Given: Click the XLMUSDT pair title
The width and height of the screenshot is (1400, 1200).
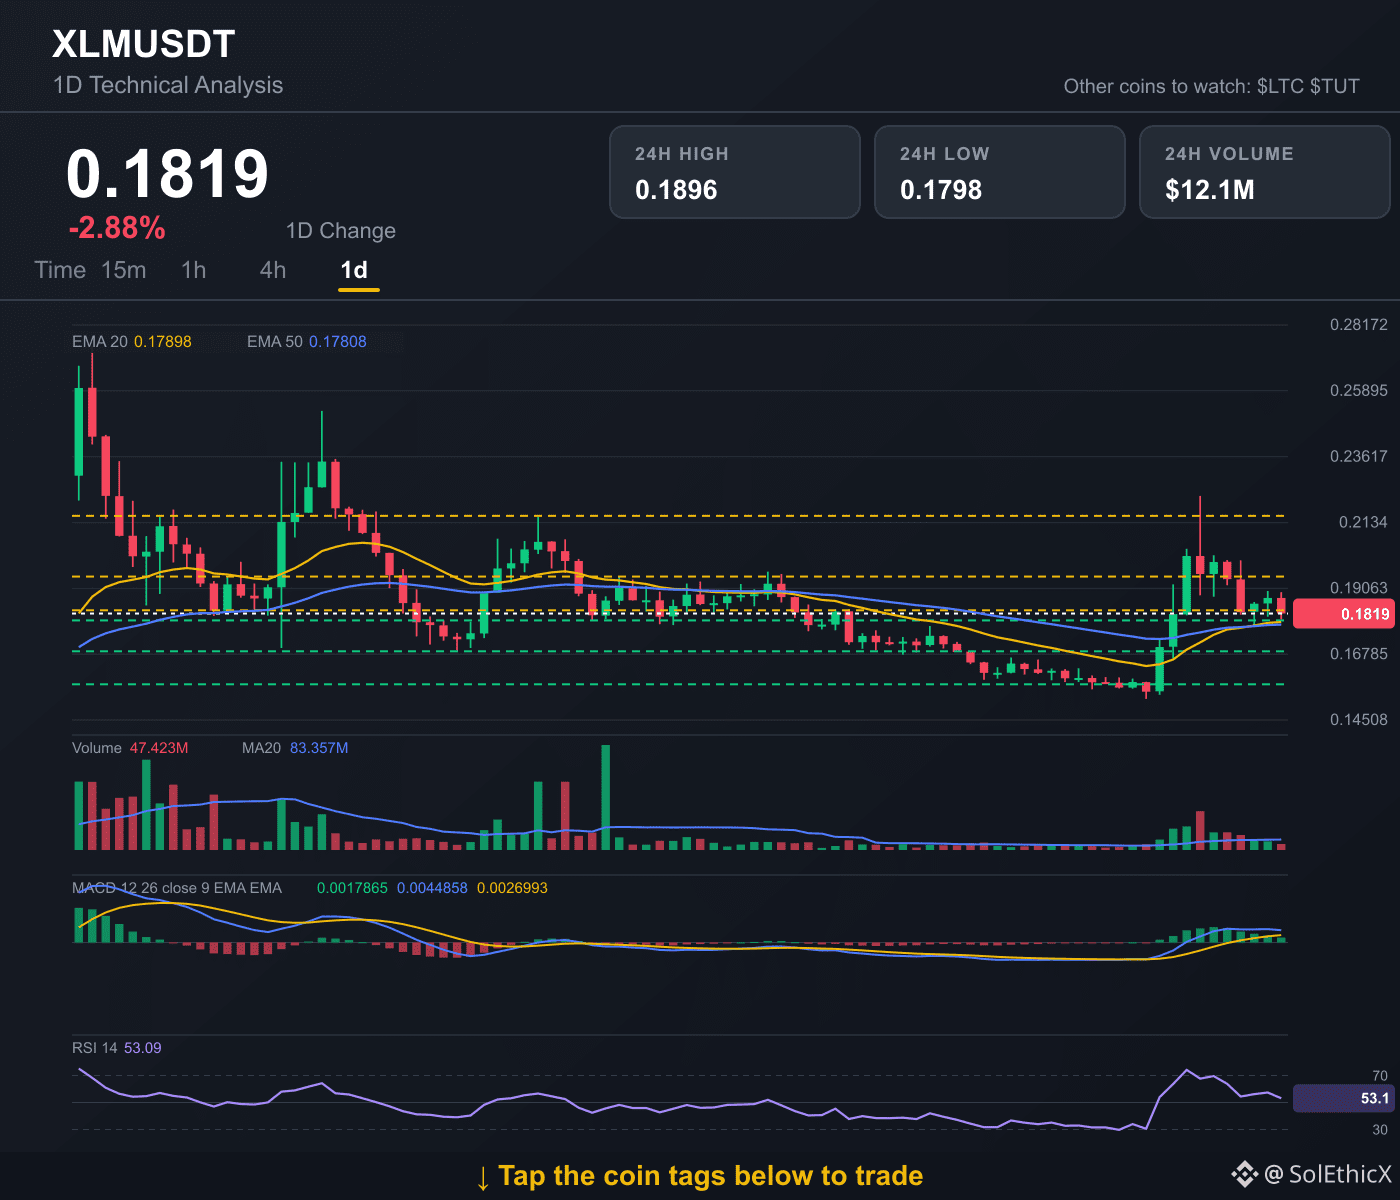Looking at the screenshot, I should [144, 44].
